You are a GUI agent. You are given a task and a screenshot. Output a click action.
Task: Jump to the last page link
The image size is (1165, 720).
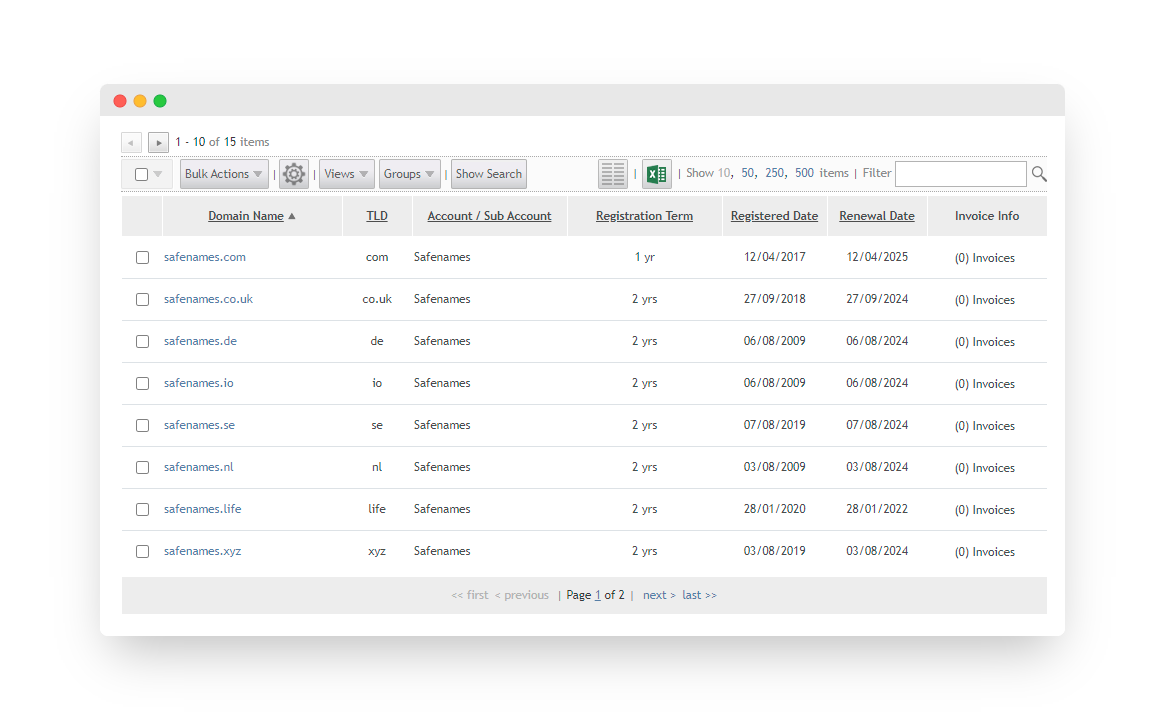(699, 595)
